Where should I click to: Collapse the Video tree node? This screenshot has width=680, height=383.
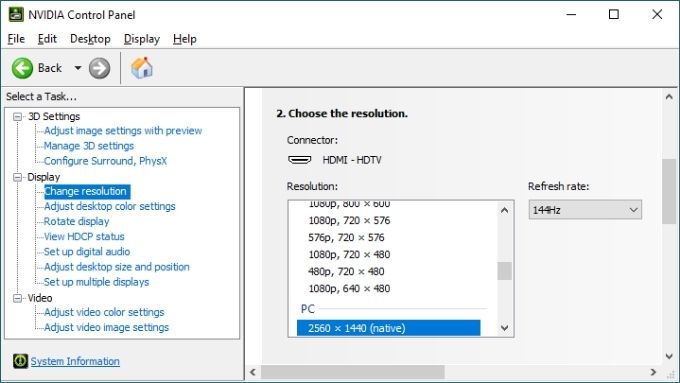[x=17, y=298]
